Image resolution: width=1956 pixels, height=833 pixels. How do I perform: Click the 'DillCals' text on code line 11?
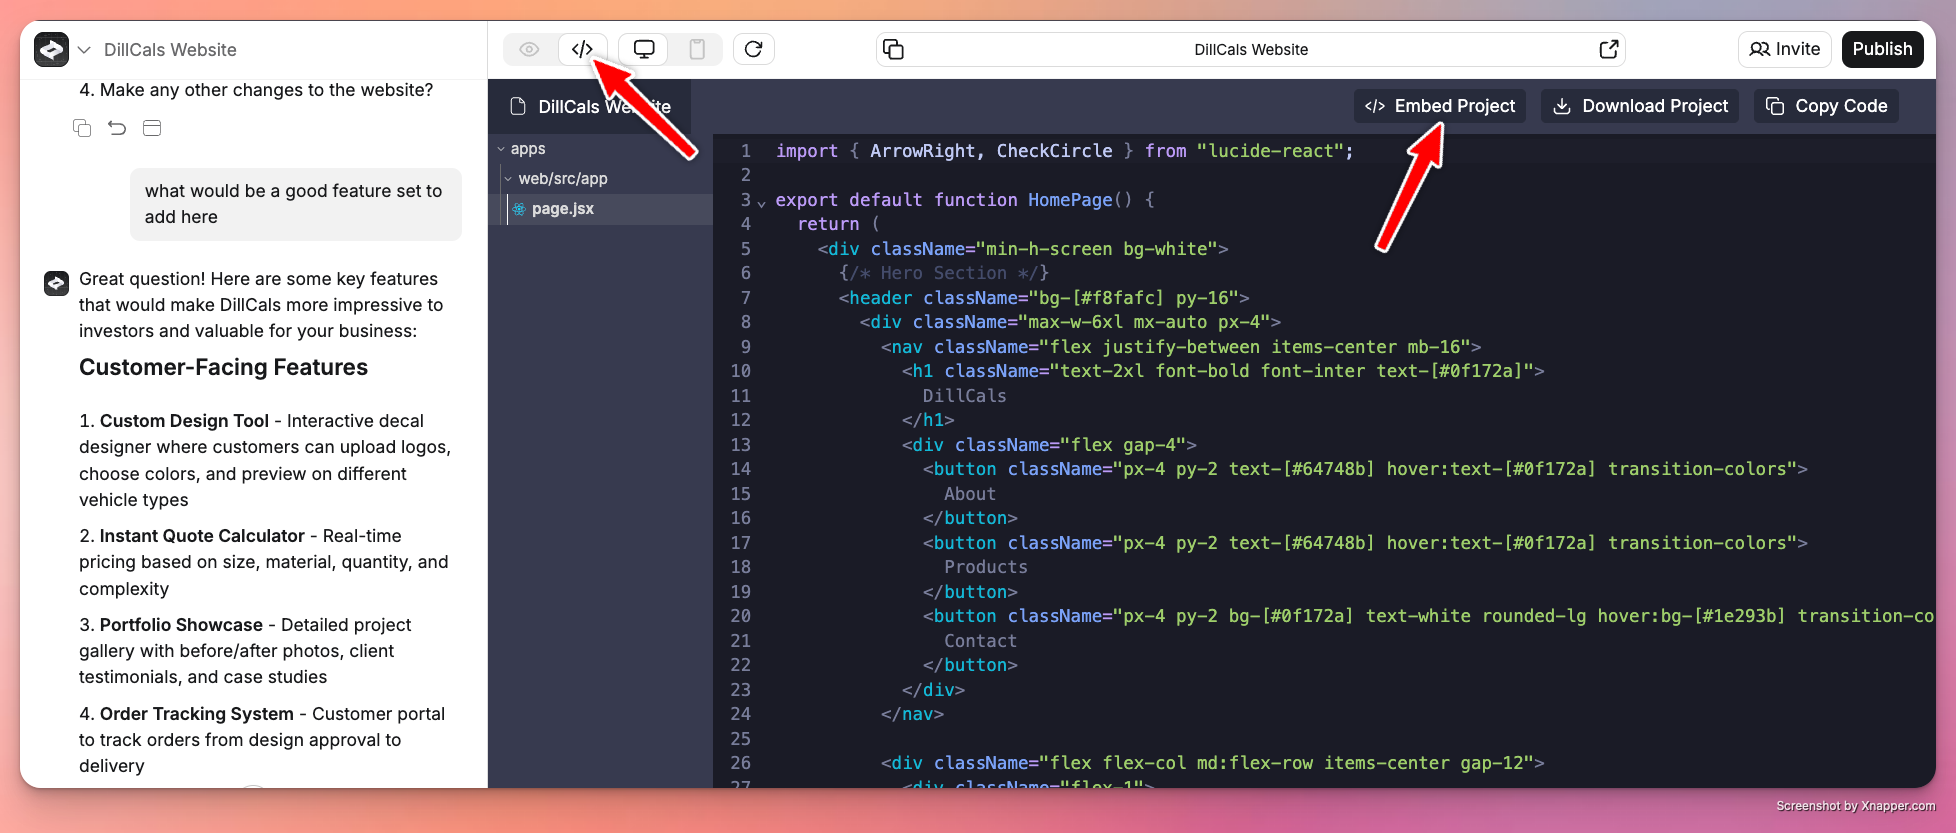(964, 396)
